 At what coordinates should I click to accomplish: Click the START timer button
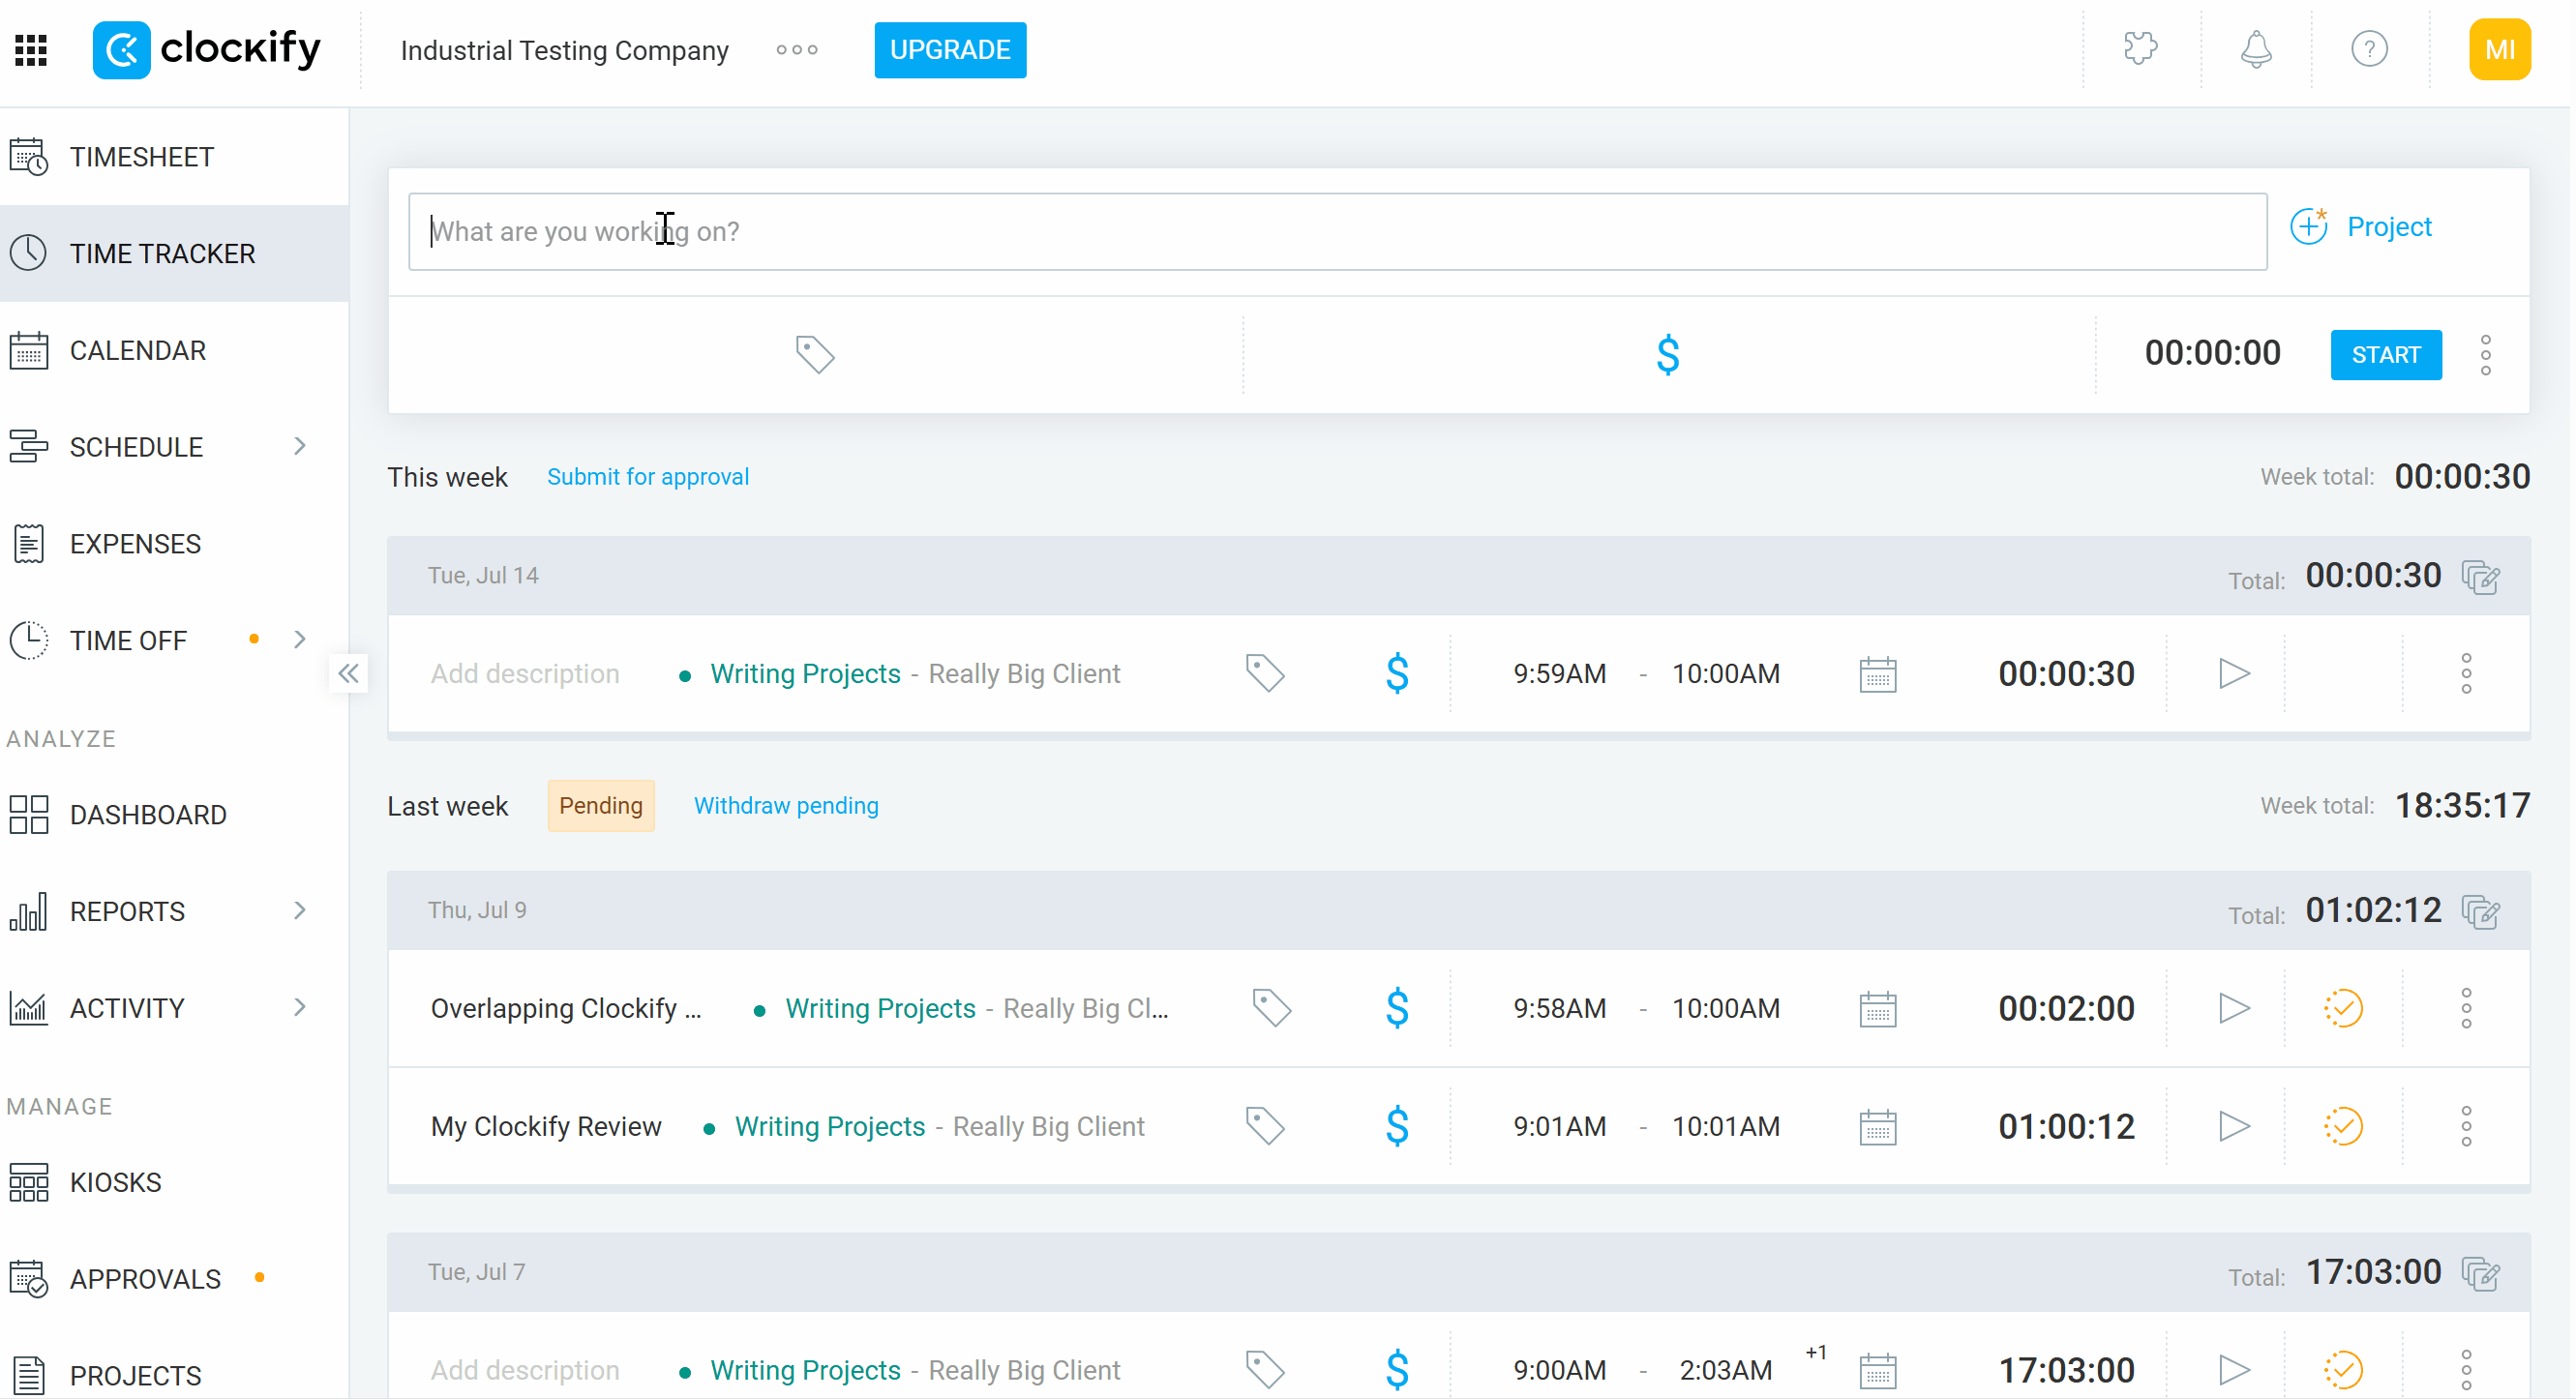[2386, 355]
